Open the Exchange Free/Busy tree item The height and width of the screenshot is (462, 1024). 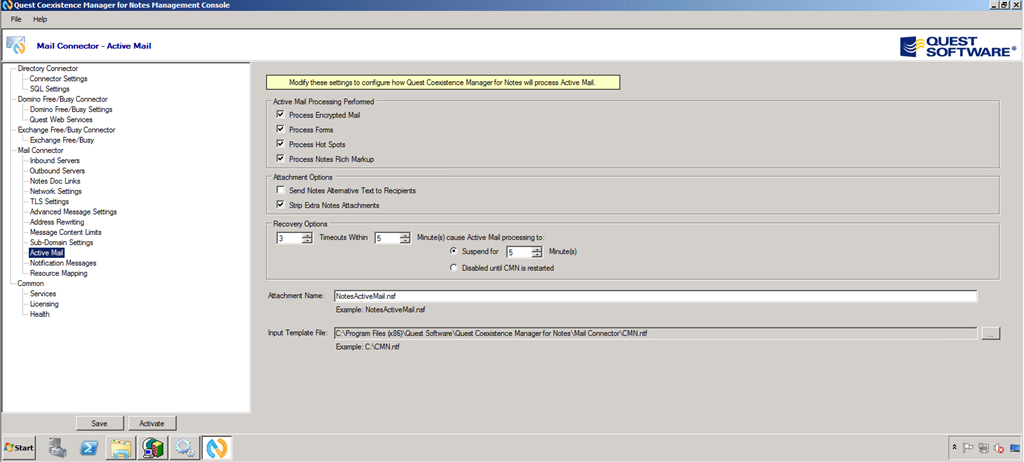coord(61,140)
